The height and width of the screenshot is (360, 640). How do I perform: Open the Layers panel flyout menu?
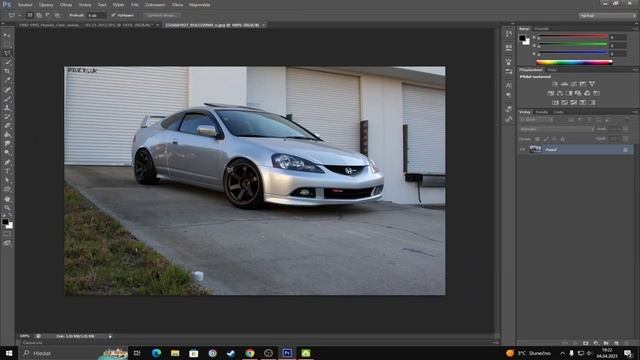[635, 112]
